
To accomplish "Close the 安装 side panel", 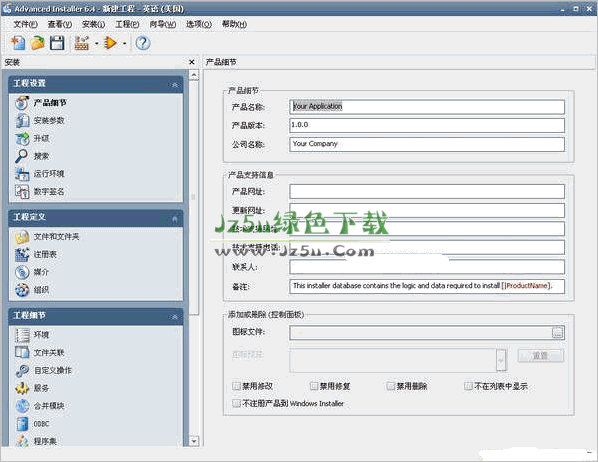I will 192,62.
